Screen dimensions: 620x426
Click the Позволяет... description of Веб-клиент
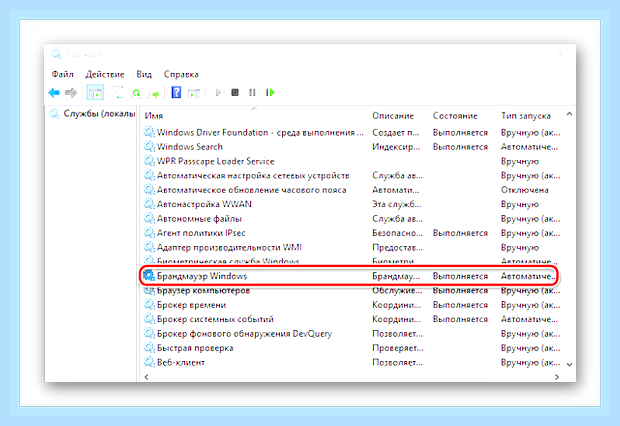pyautogui.click(x=397, y=362)
